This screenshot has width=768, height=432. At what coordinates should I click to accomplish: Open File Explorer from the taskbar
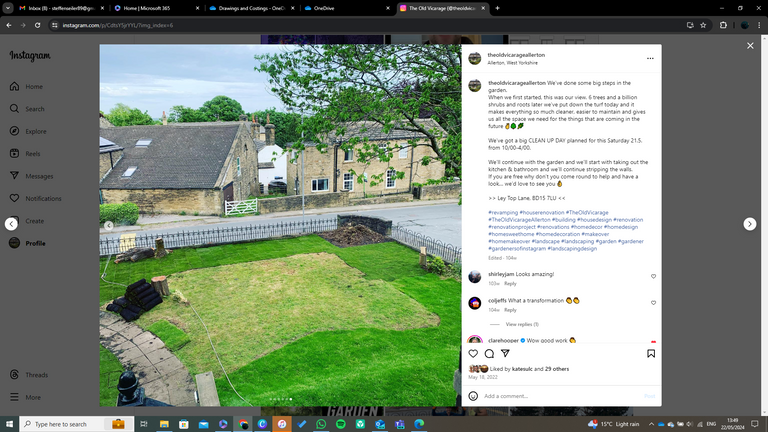164,424
